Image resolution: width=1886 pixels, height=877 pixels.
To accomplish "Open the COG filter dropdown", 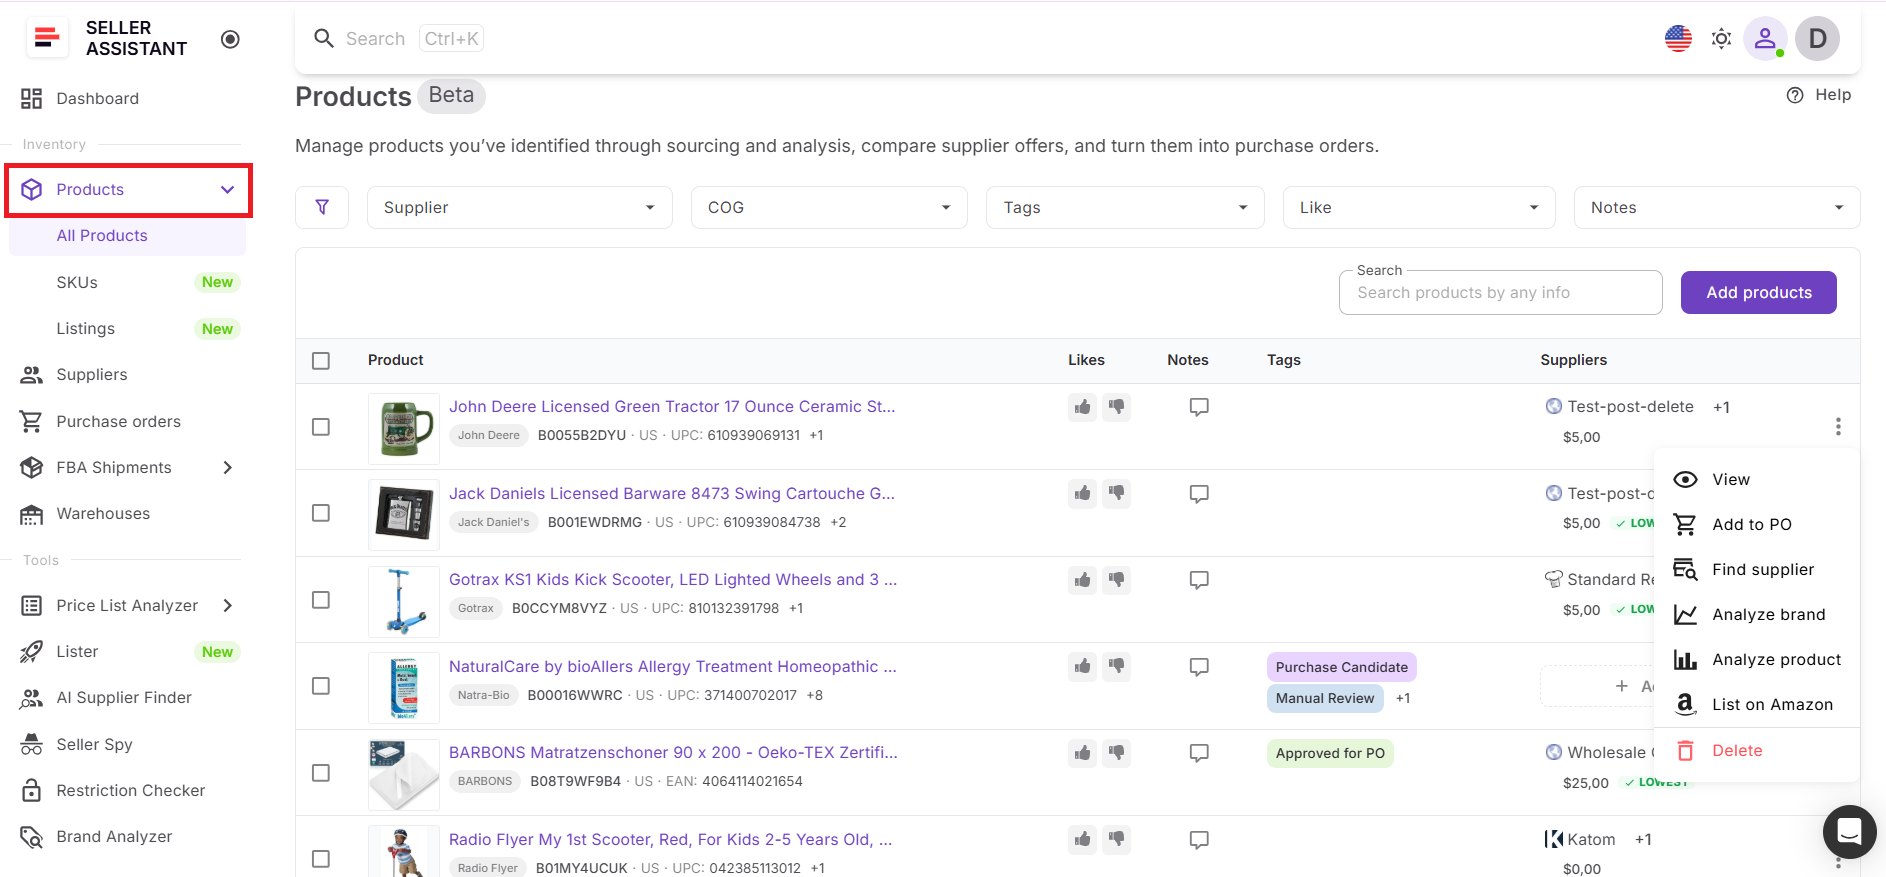I will click(829, 207).
